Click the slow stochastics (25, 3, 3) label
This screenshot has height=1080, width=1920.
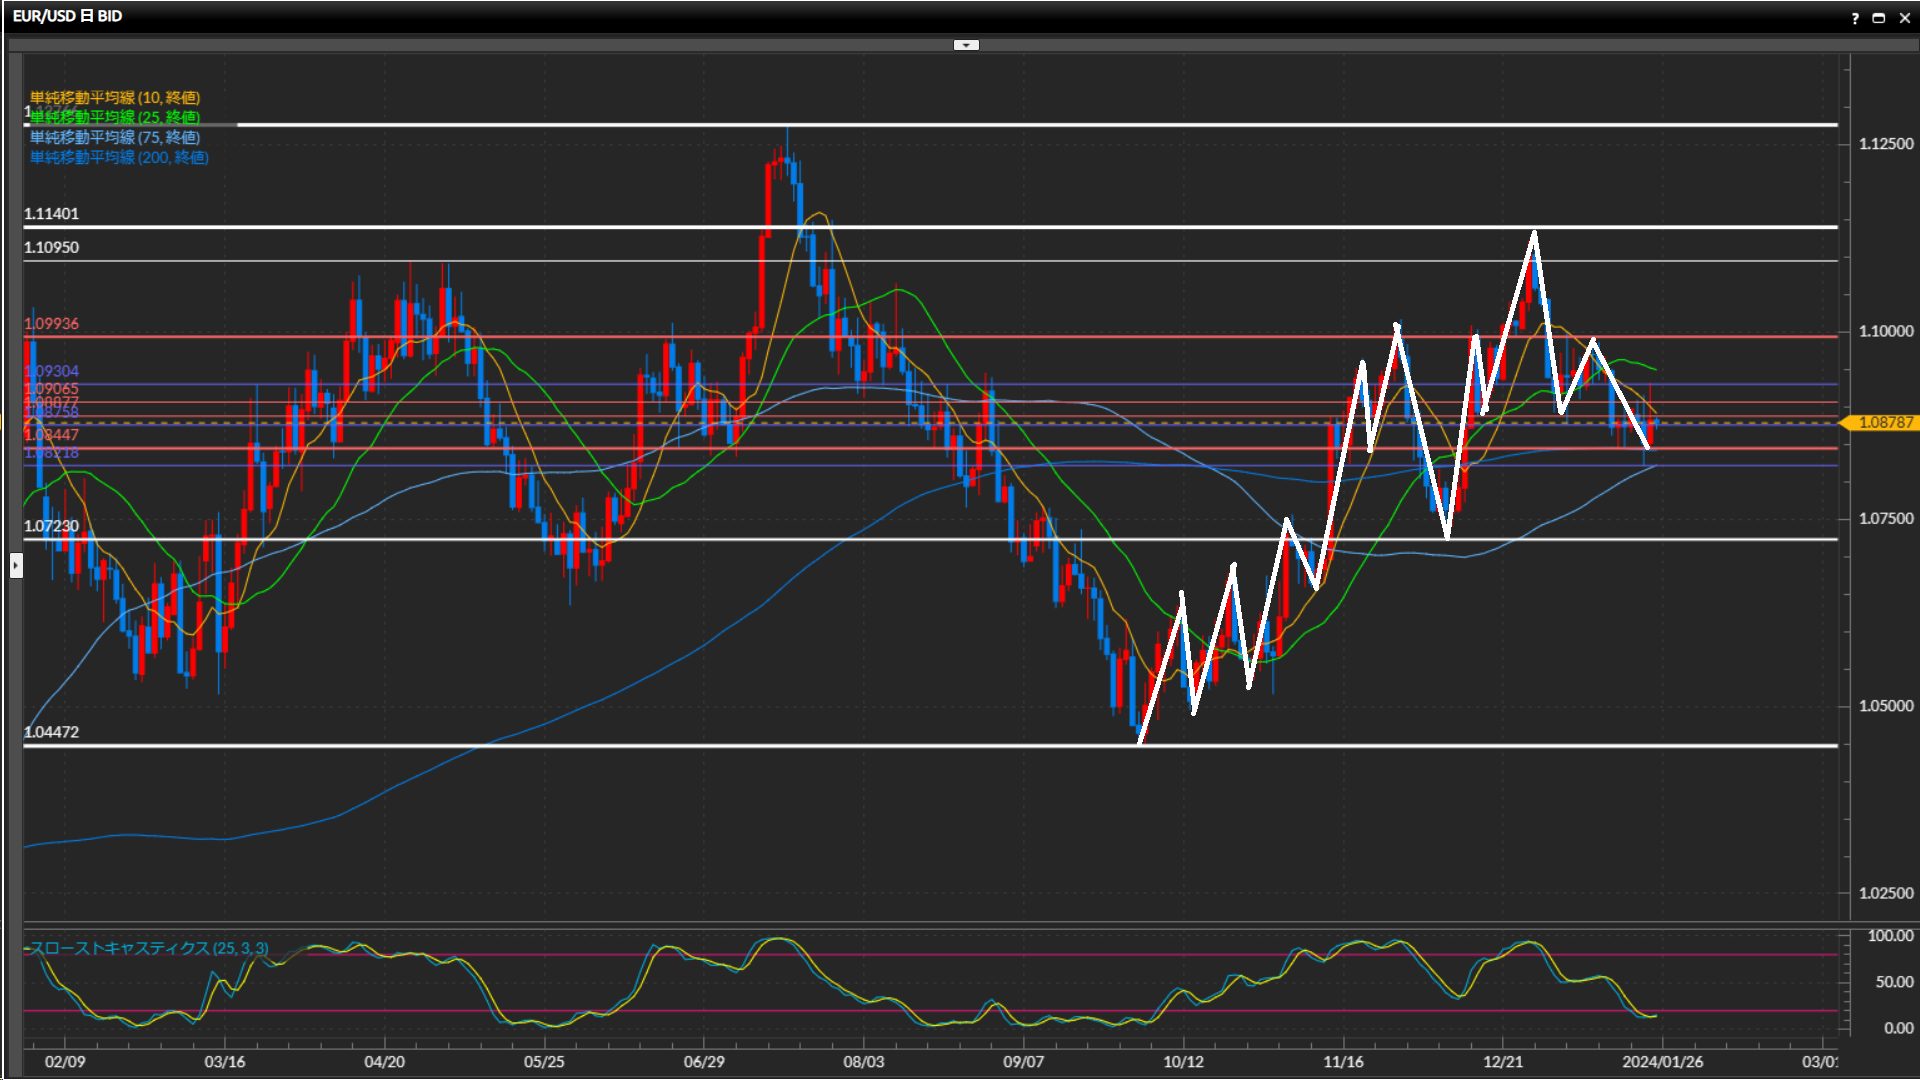coord(148,948)
